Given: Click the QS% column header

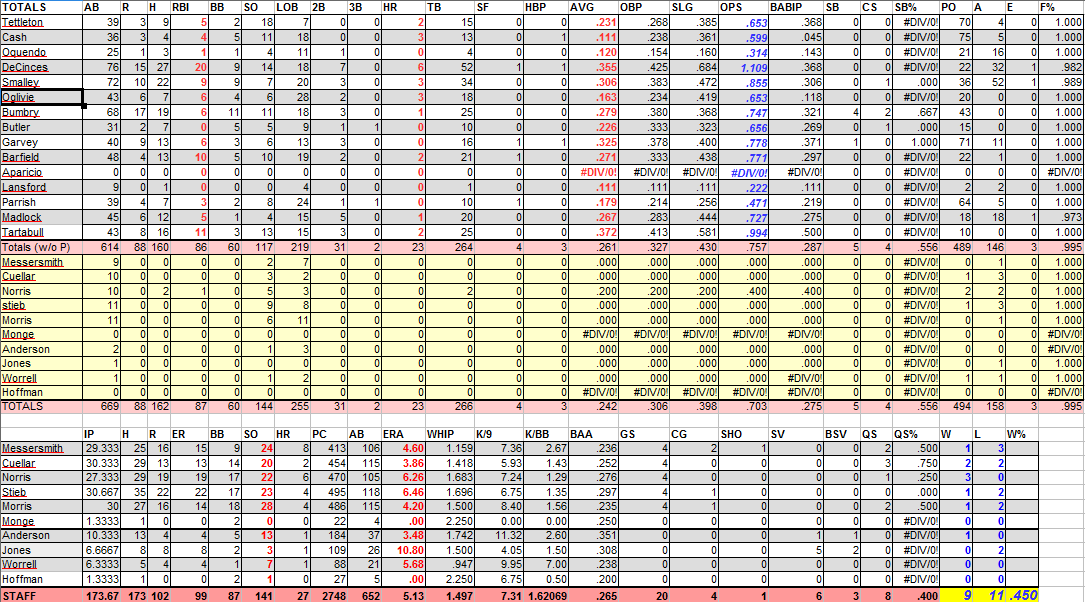Looking at the screenshot, I should click(x=915, y=435).
